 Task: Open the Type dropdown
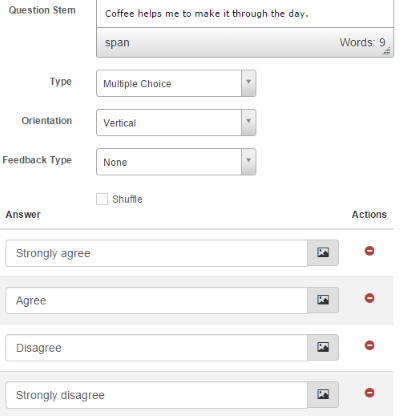(176, 83)
